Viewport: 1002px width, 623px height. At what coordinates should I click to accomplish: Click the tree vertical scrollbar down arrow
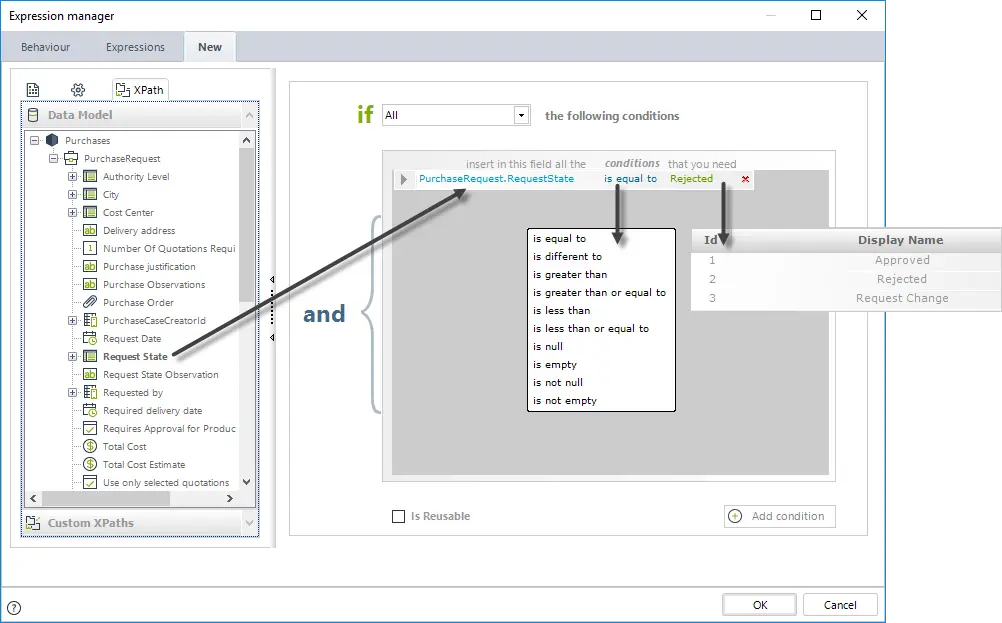(x=247, y=482)
